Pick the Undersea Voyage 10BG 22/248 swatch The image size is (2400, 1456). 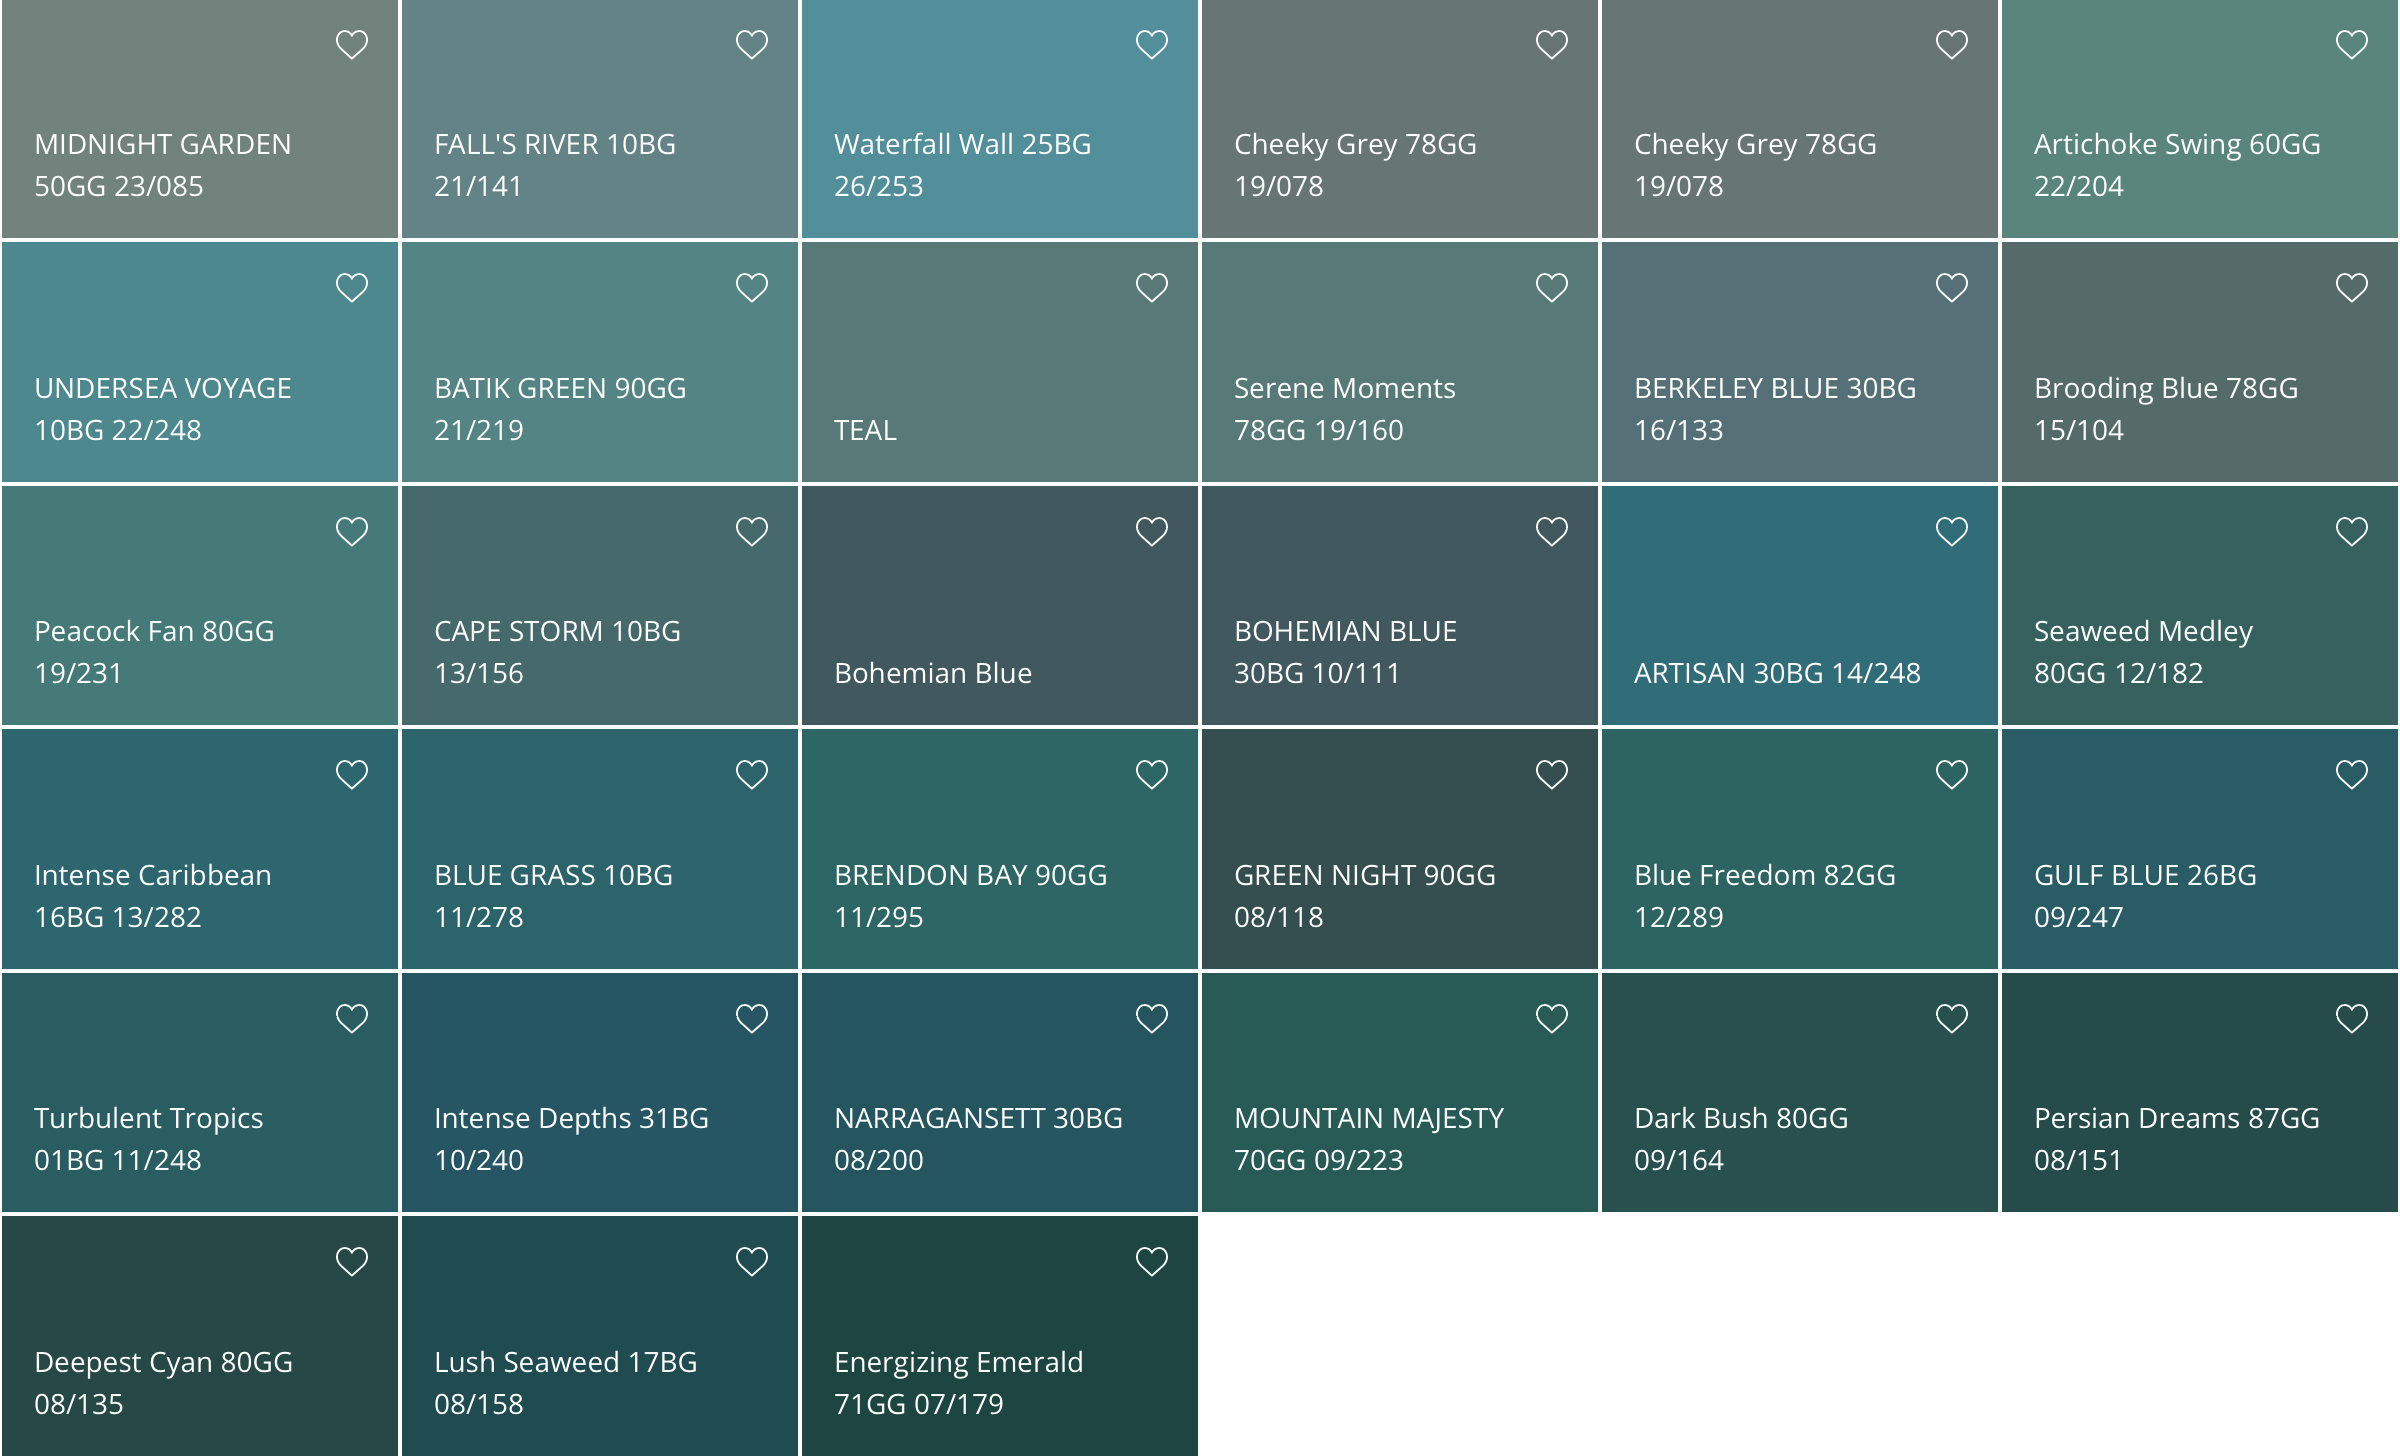(x=200, y=362)
